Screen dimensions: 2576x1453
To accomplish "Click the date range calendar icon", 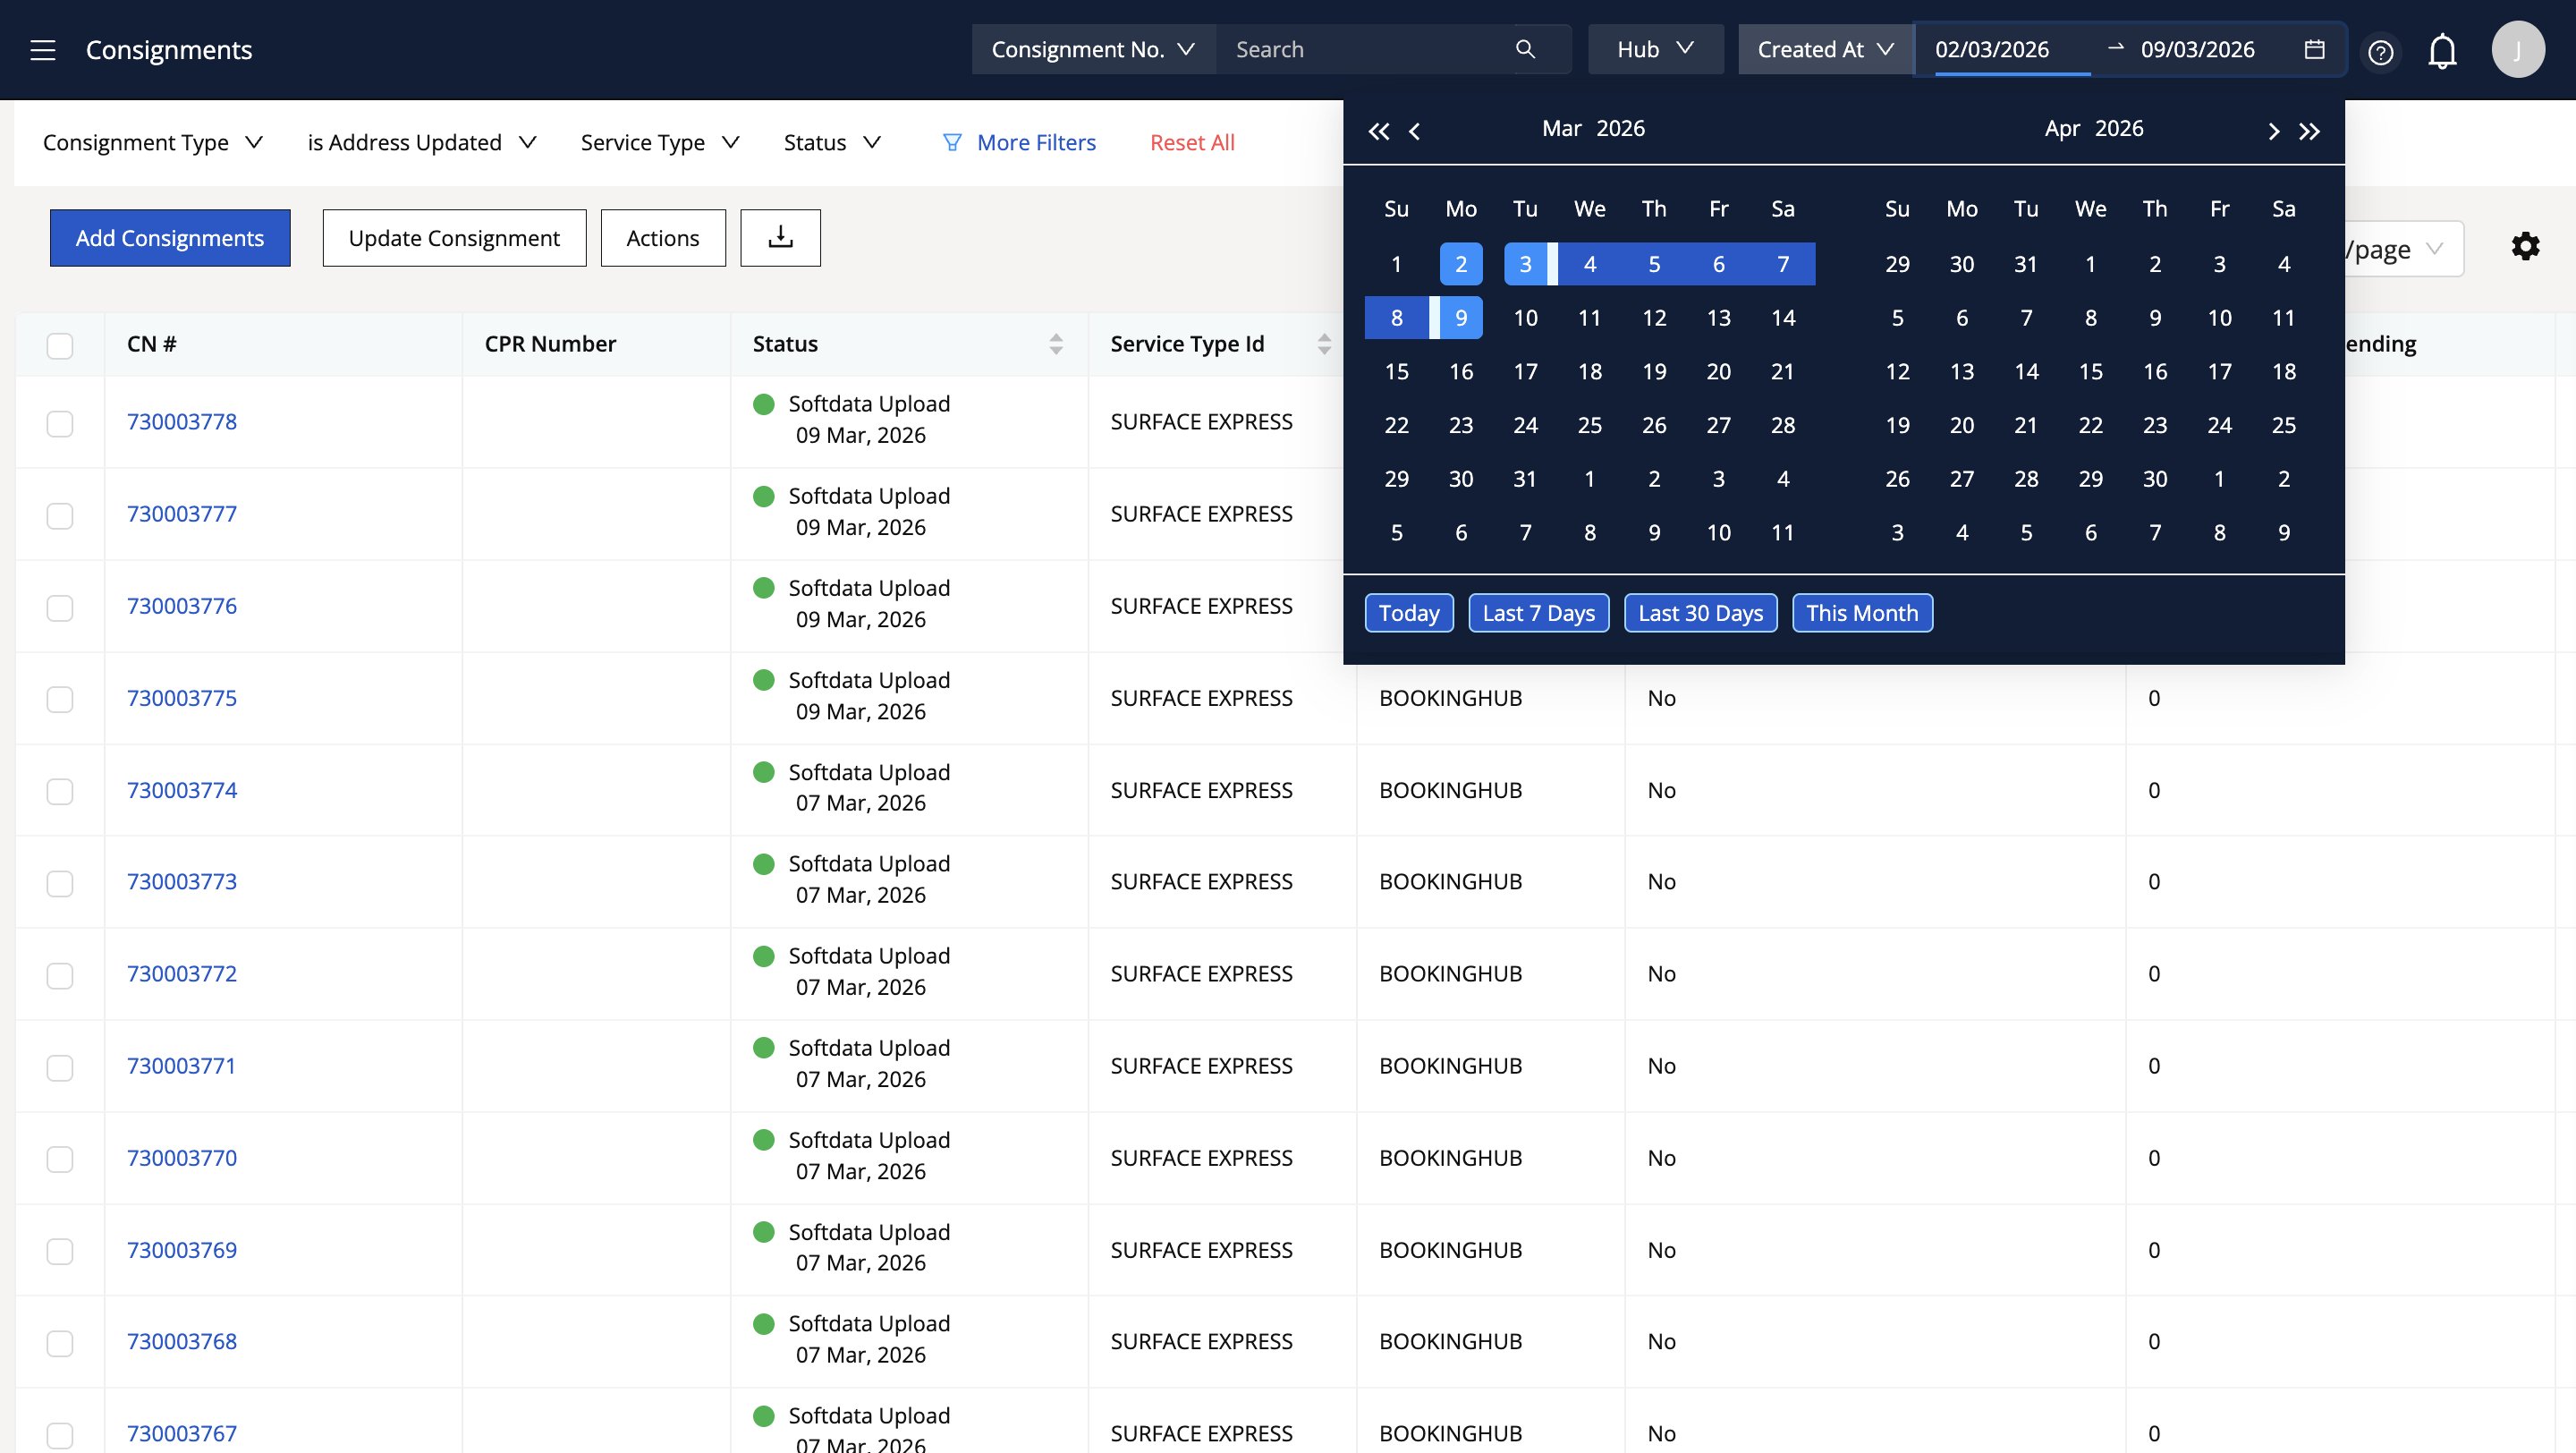I will tap(2313, 49).
